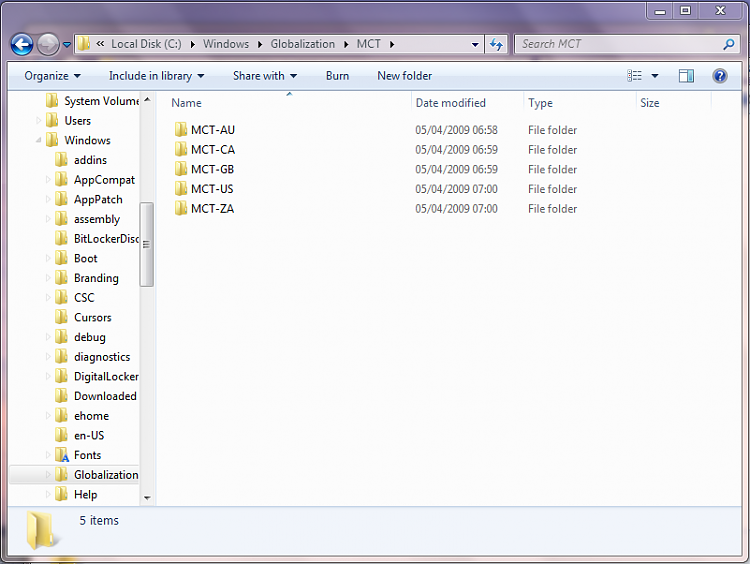Open recent pages dropdown beside navigation arrows

tap(67, 44)
